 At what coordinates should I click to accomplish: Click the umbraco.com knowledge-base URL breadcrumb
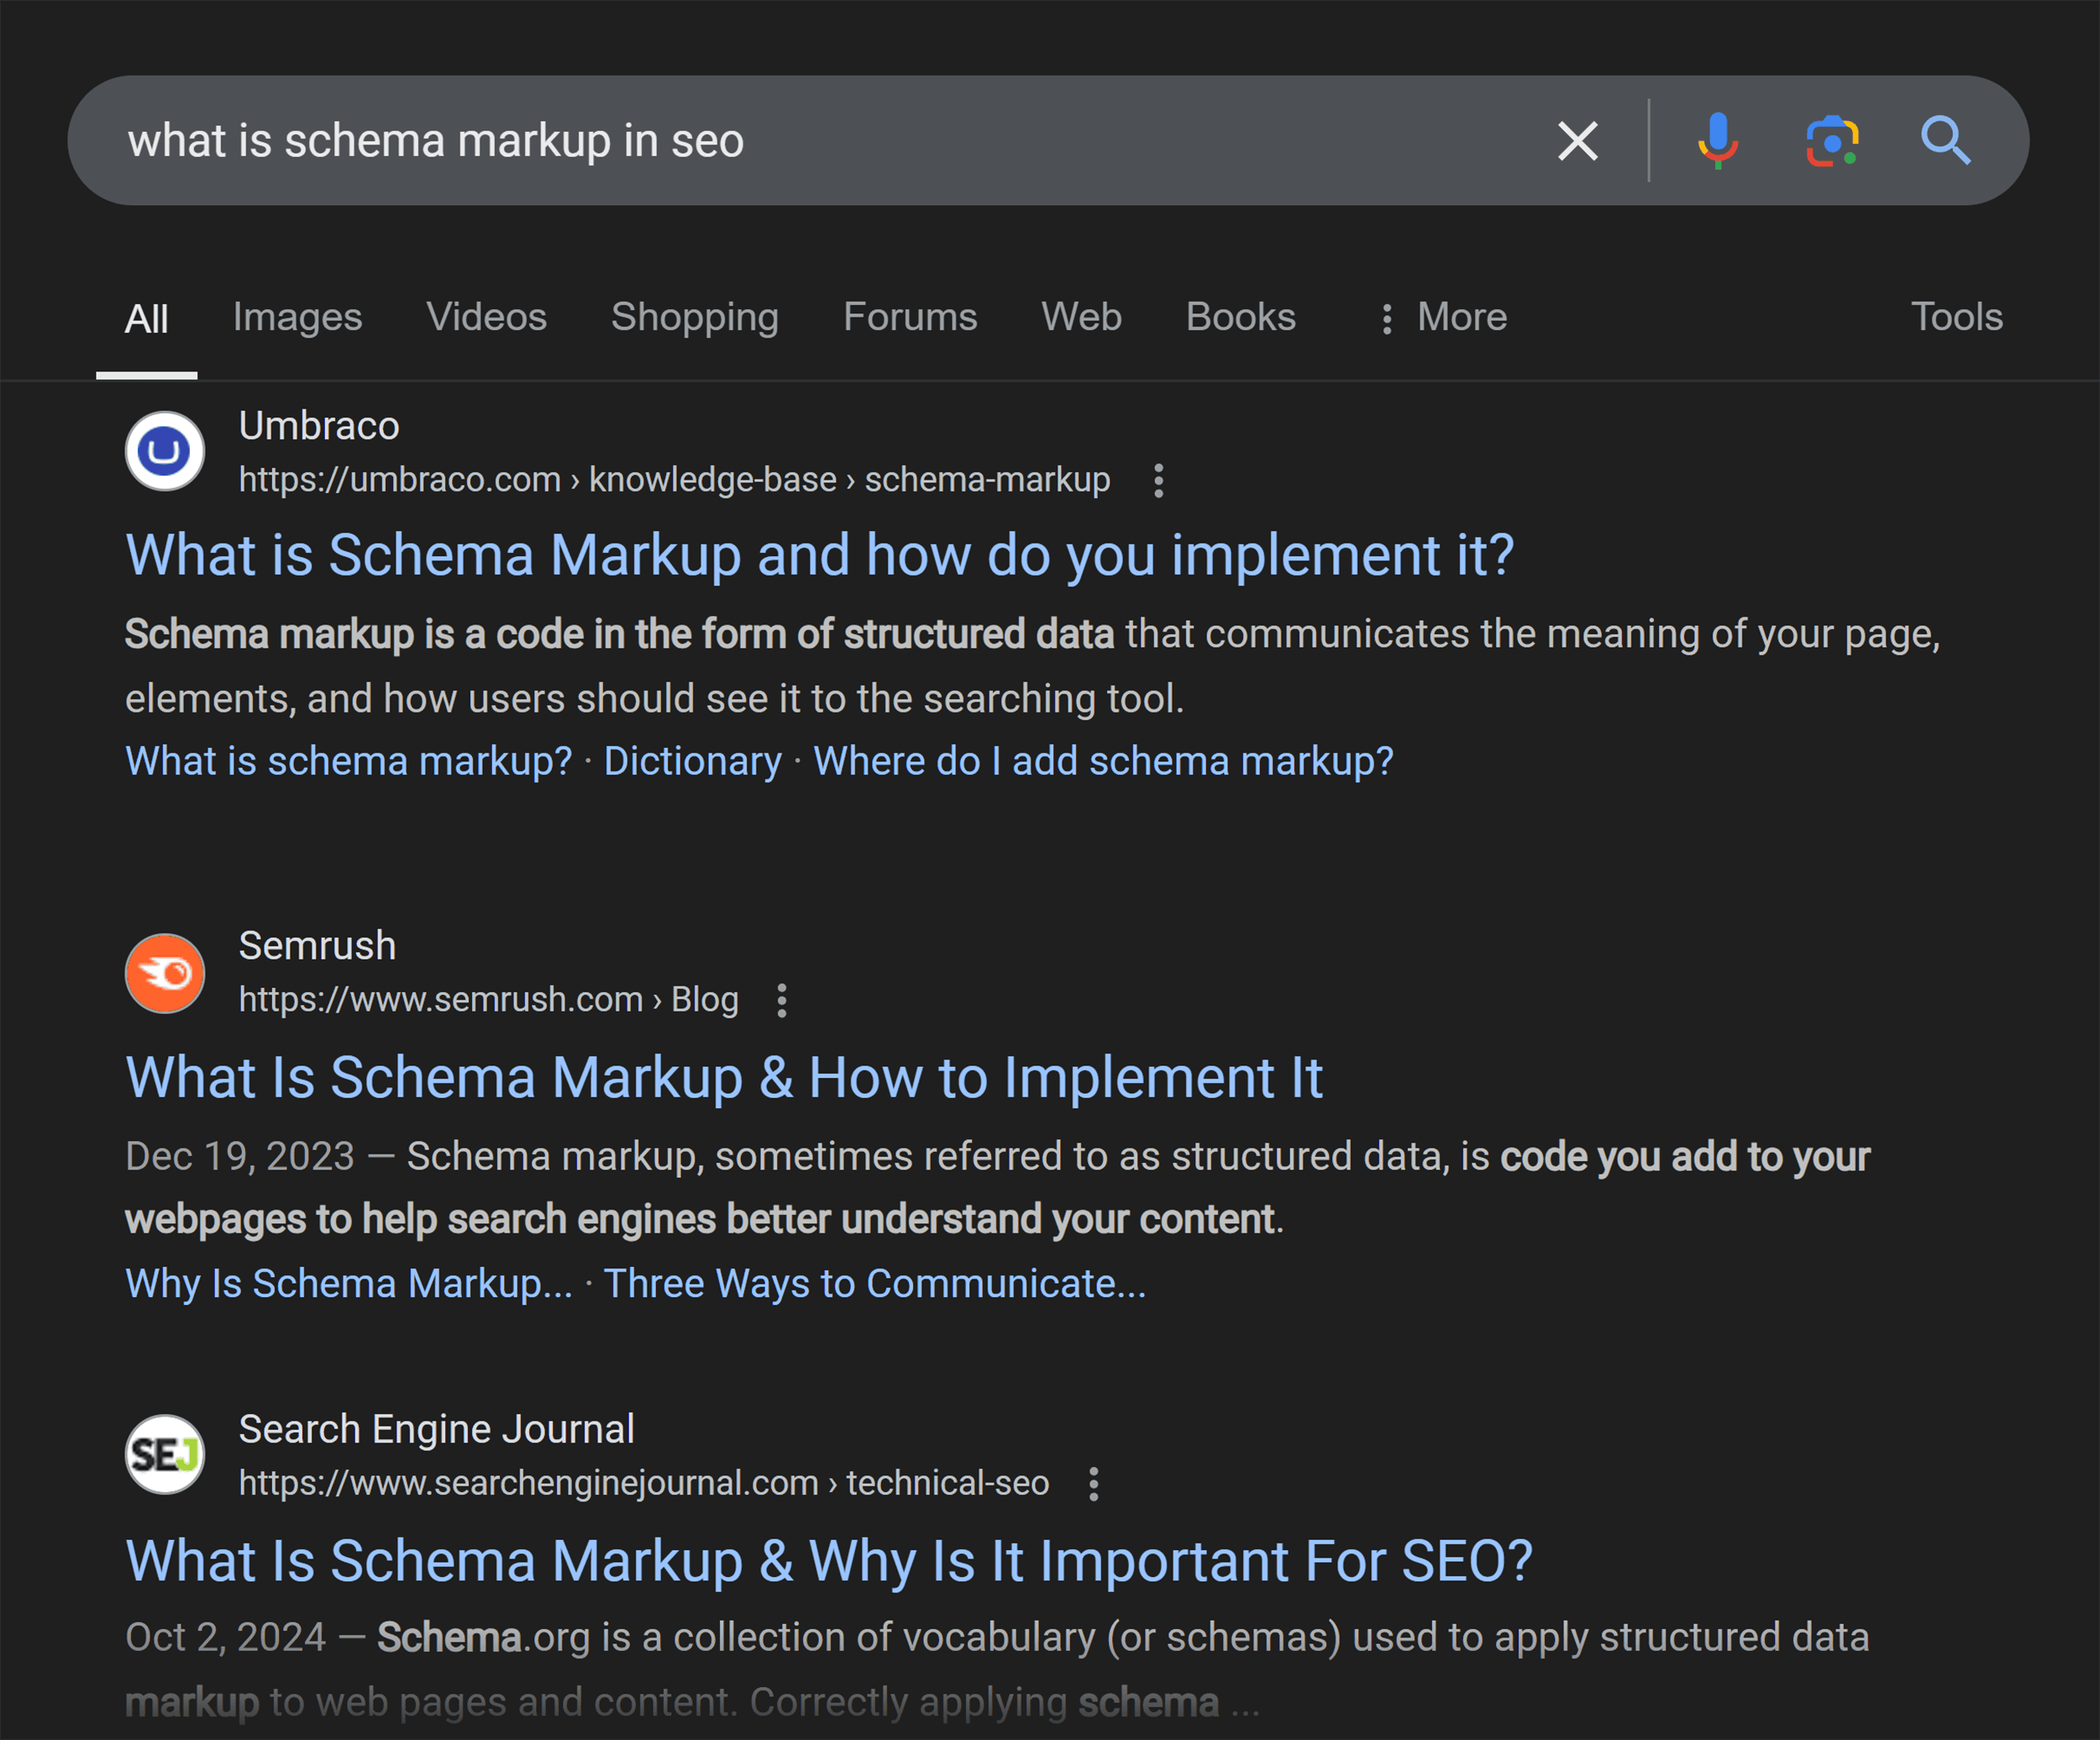click(x=674, y=480)
